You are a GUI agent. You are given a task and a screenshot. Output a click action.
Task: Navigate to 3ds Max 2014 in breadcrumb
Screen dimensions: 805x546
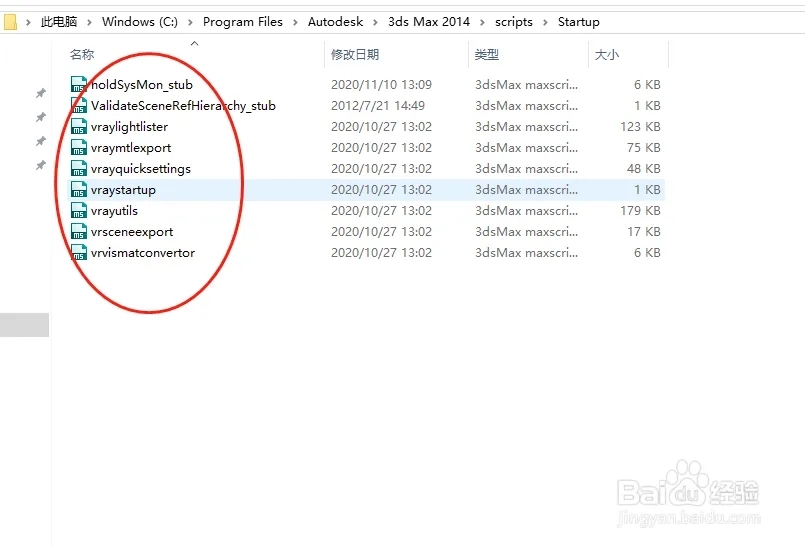point(429,22)
